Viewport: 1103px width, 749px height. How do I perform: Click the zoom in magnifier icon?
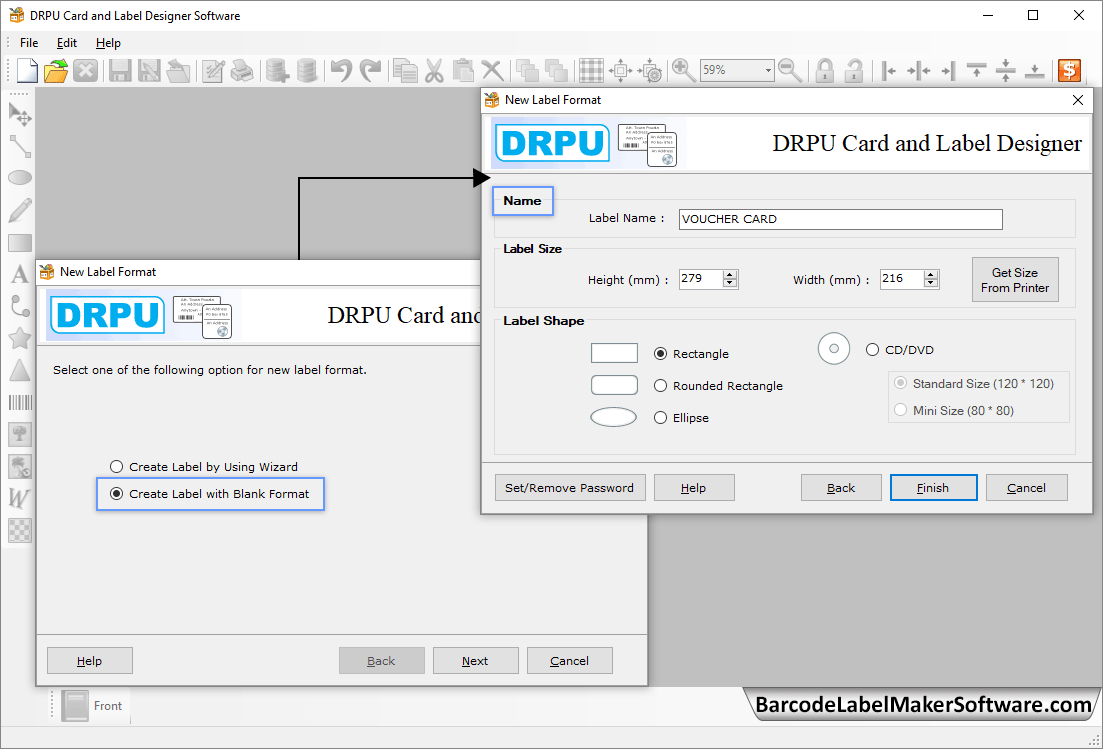(684, 71)
